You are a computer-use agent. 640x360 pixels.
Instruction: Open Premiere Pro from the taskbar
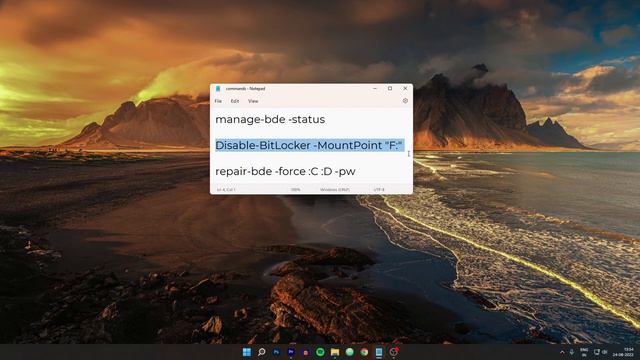(x=291, y=352)
